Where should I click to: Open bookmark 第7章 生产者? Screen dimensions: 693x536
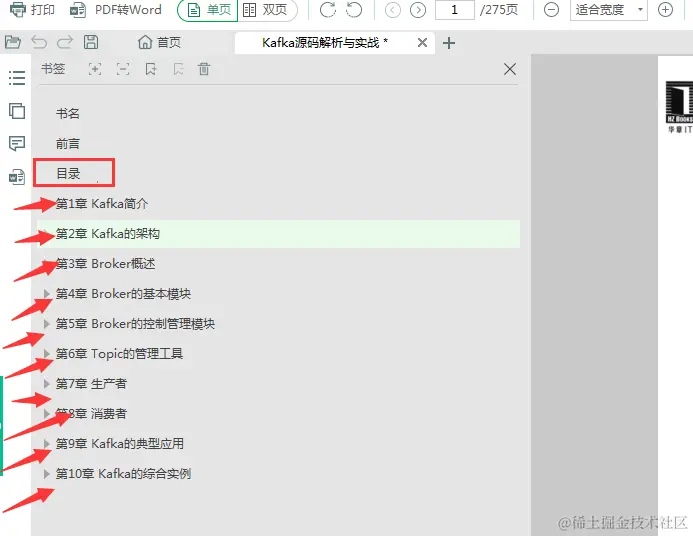[91, 384]
